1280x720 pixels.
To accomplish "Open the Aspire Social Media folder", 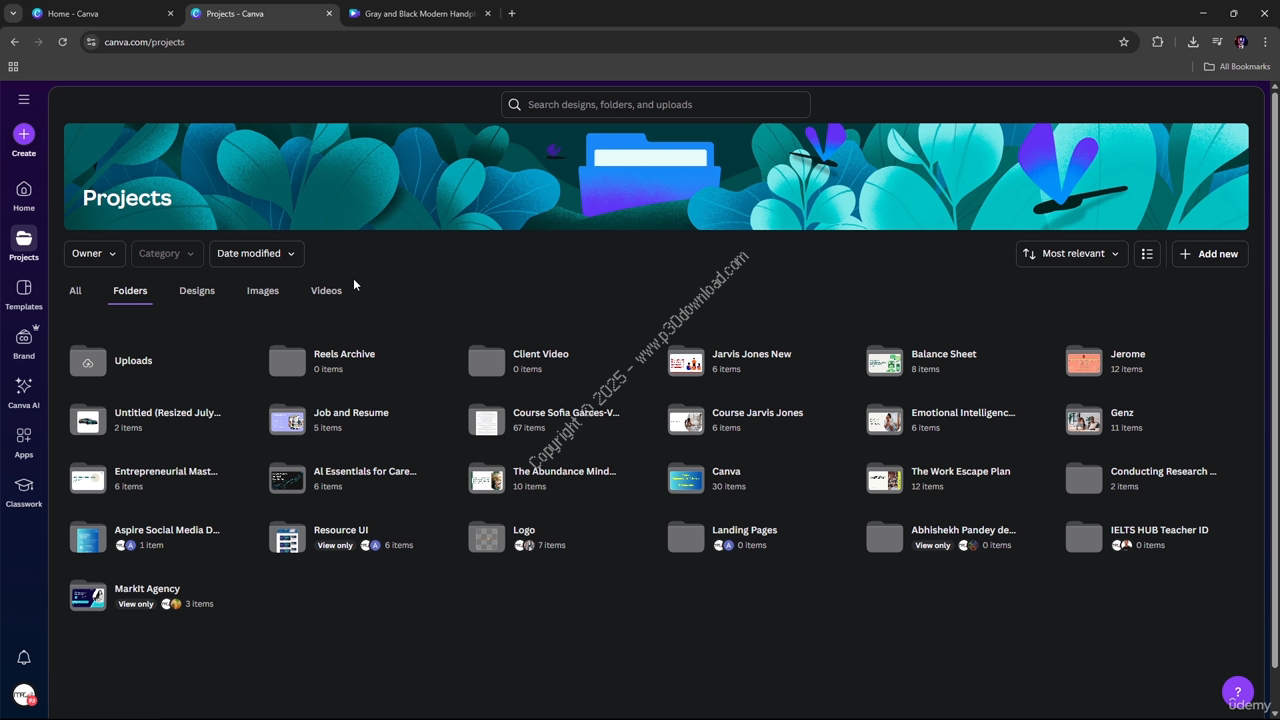I will [x=145, y=537].
